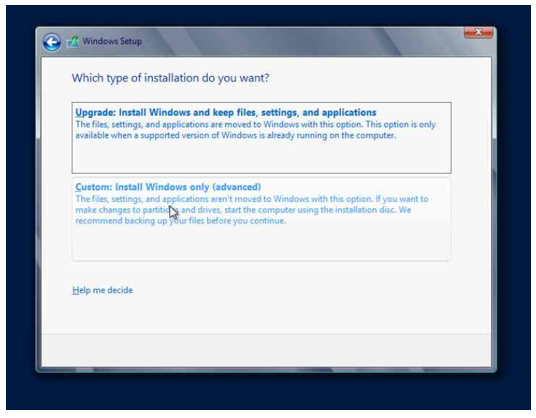Click blank space inside the Upgrade option box
Screen dimensions: 536x418
click(x=262, y=157)
